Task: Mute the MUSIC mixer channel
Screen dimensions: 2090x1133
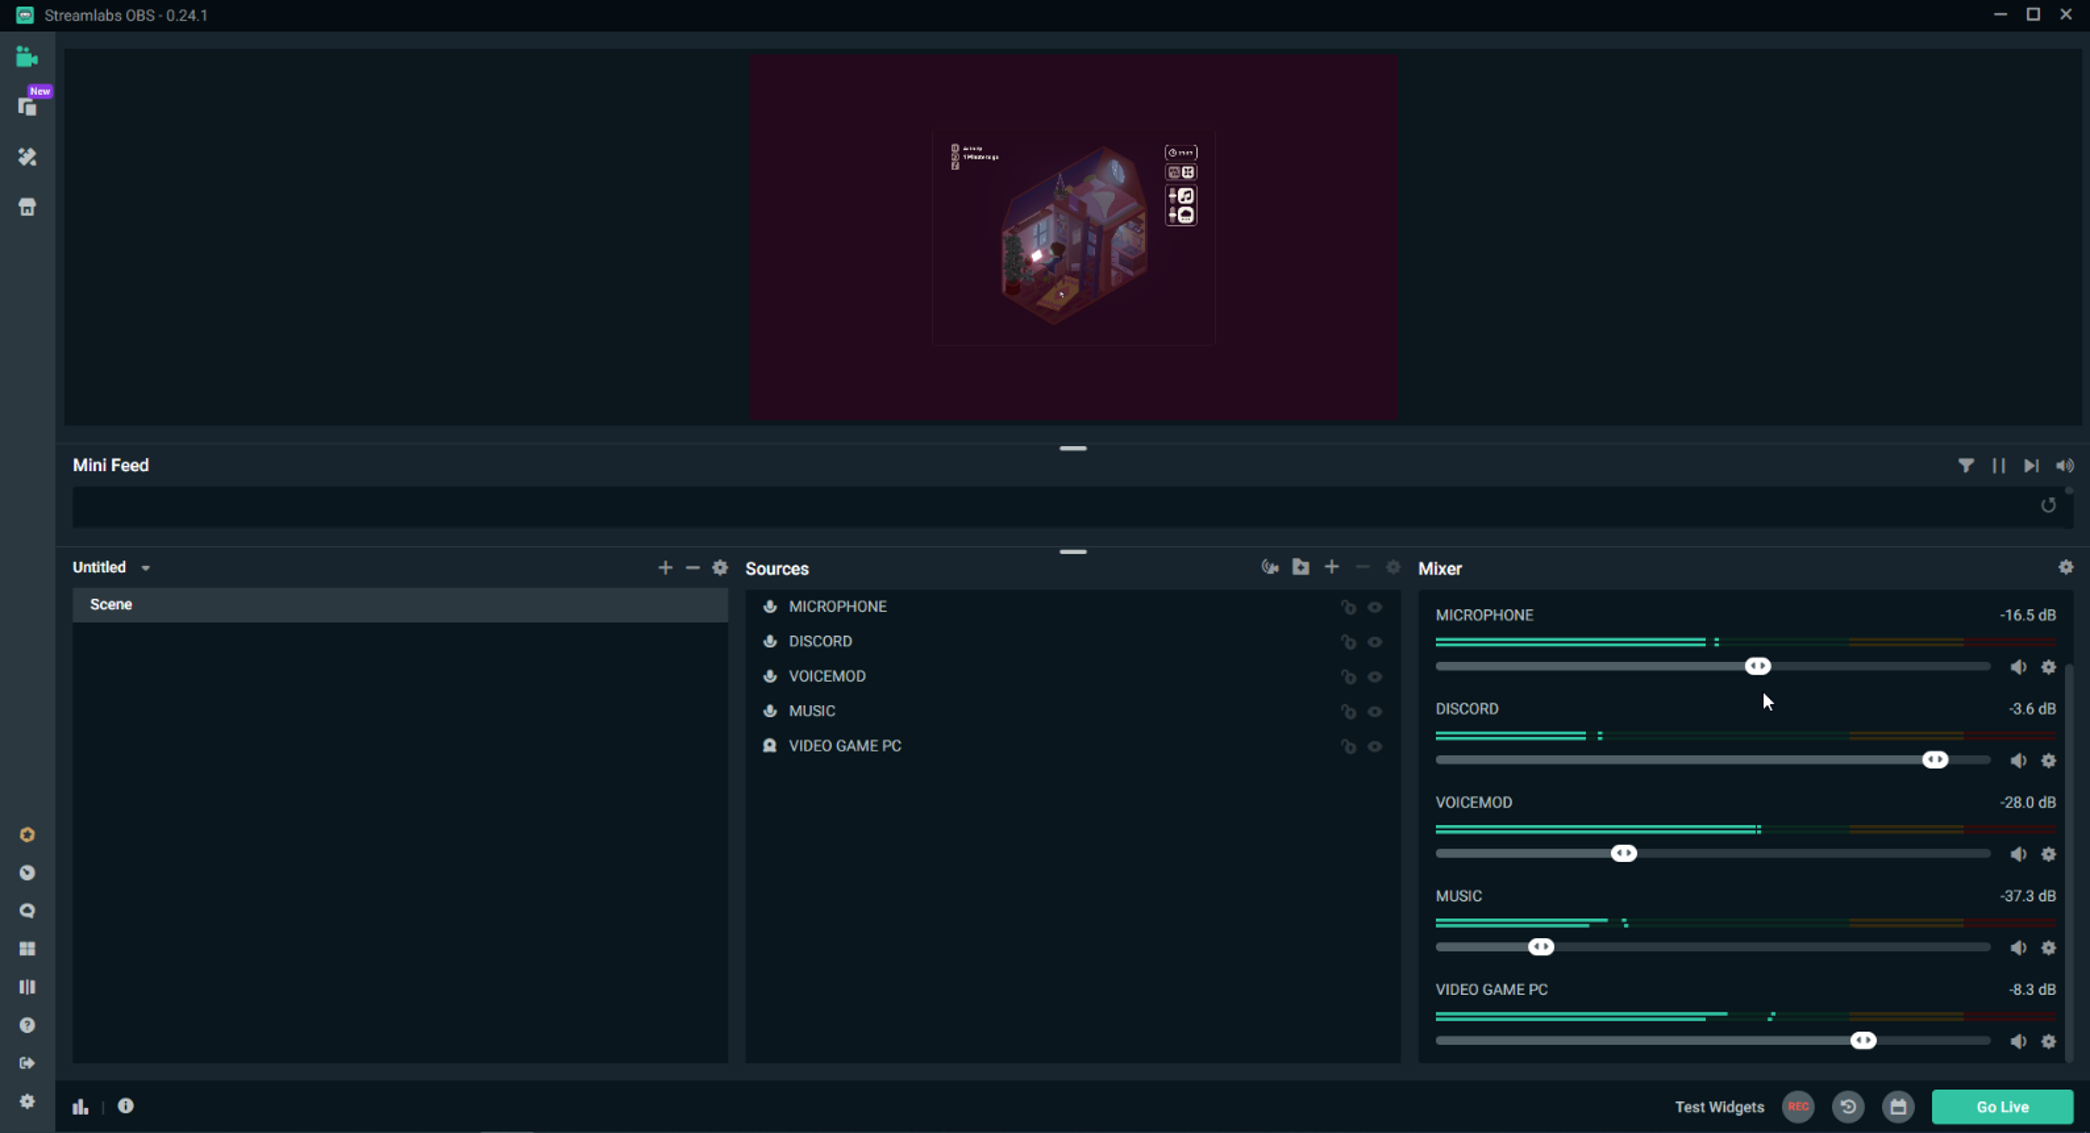Action: click(2018, 948)
